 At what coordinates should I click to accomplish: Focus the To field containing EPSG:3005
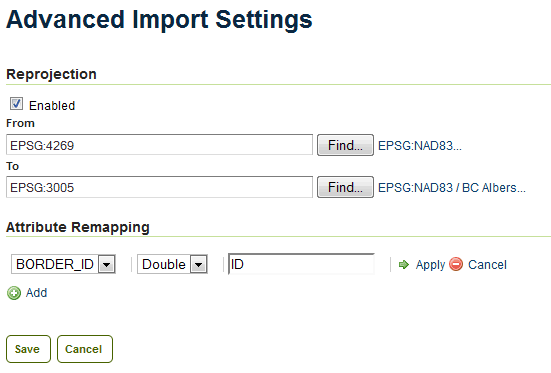click(159, 187)
